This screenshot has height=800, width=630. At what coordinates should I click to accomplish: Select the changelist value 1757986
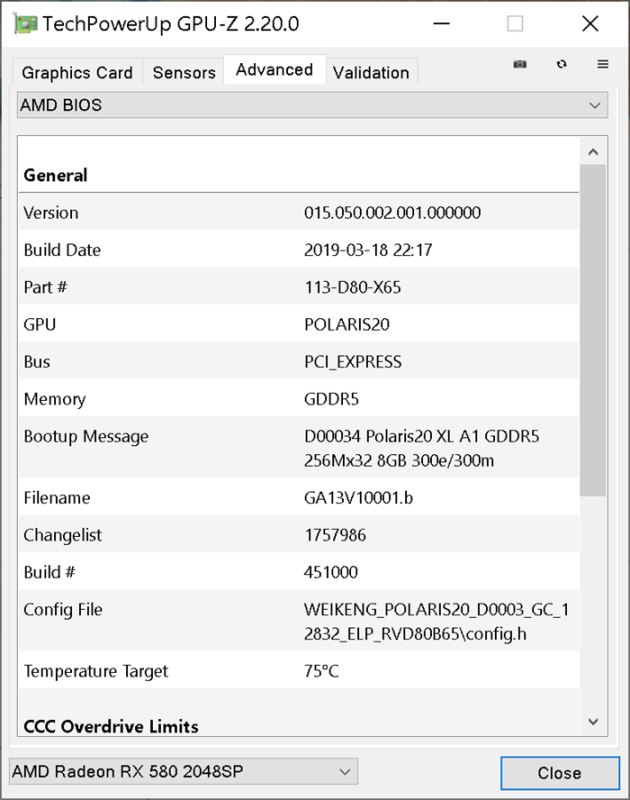click(x=335, y=535)
